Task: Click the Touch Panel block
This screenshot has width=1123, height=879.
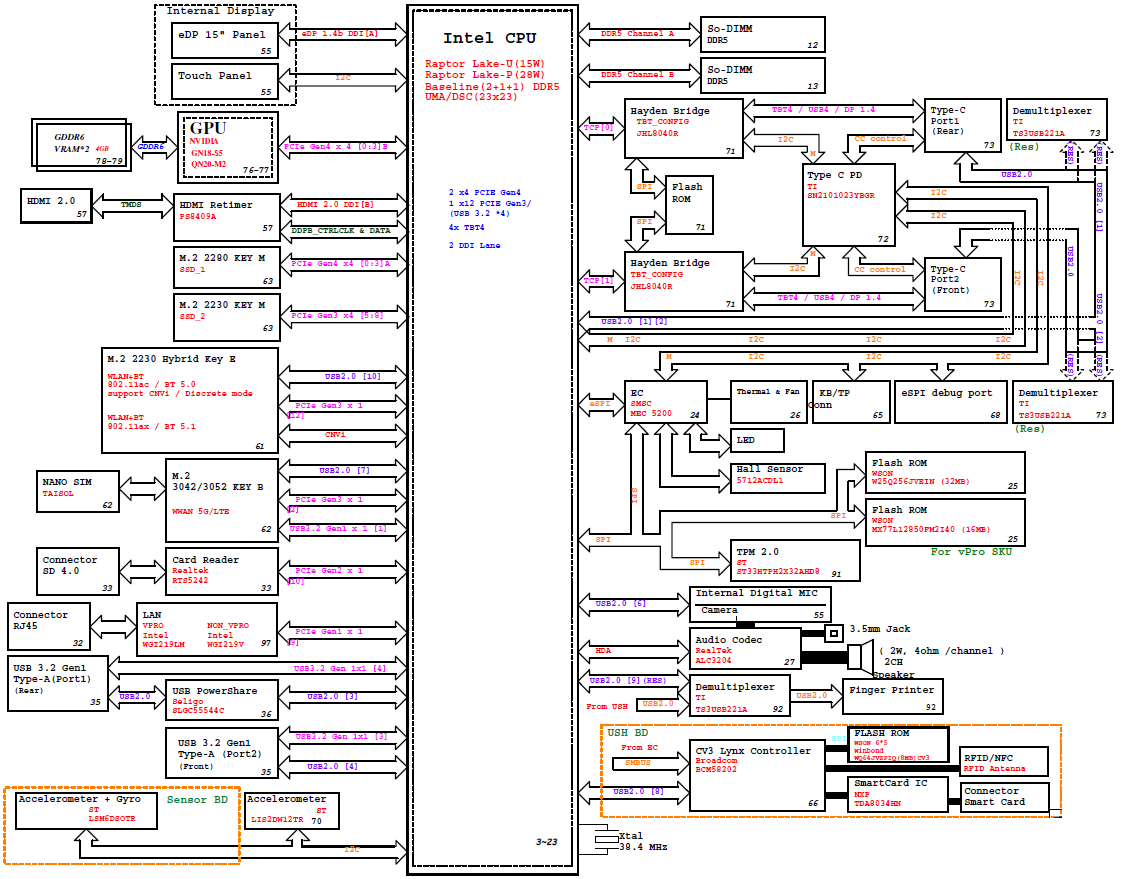Action: point(223,82)
